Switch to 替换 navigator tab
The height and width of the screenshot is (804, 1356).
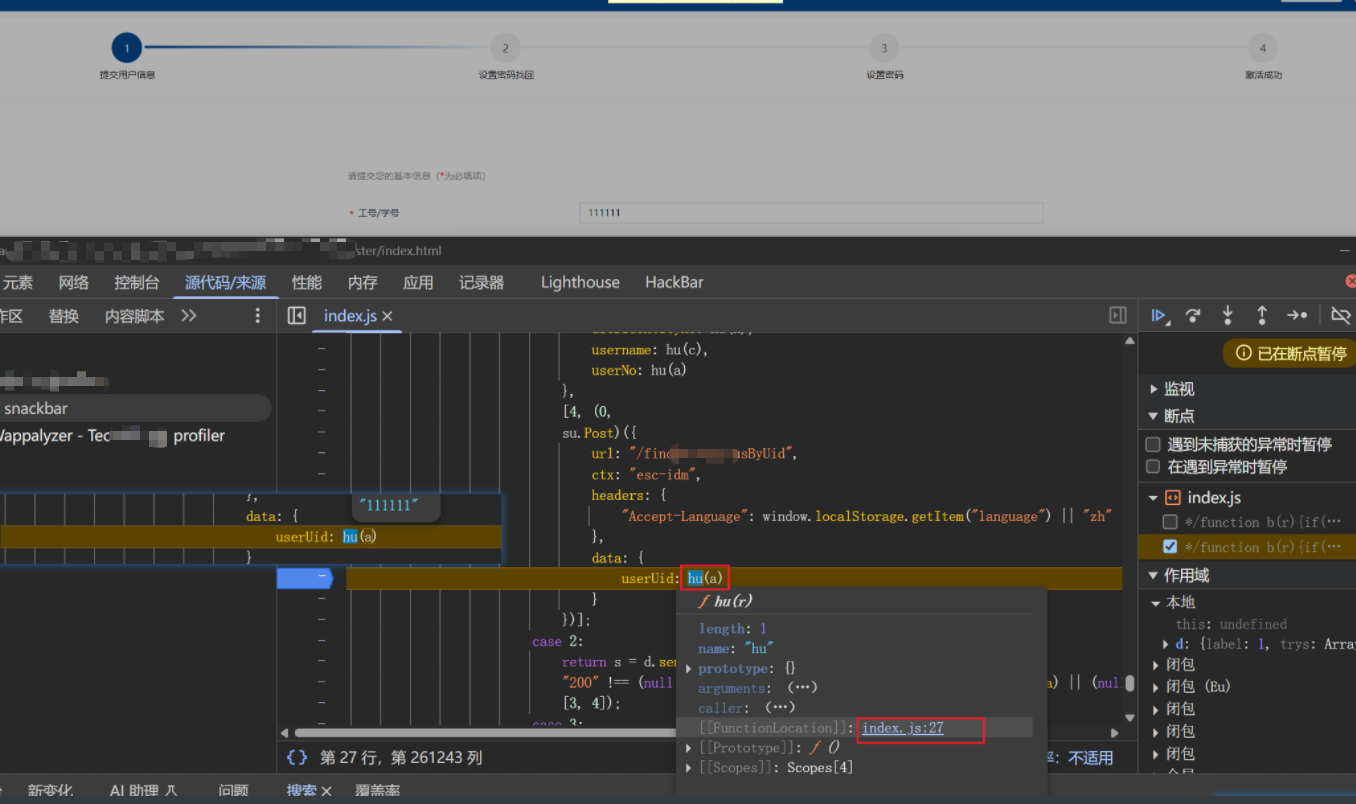pyautogui.click(x=64, y=316)
